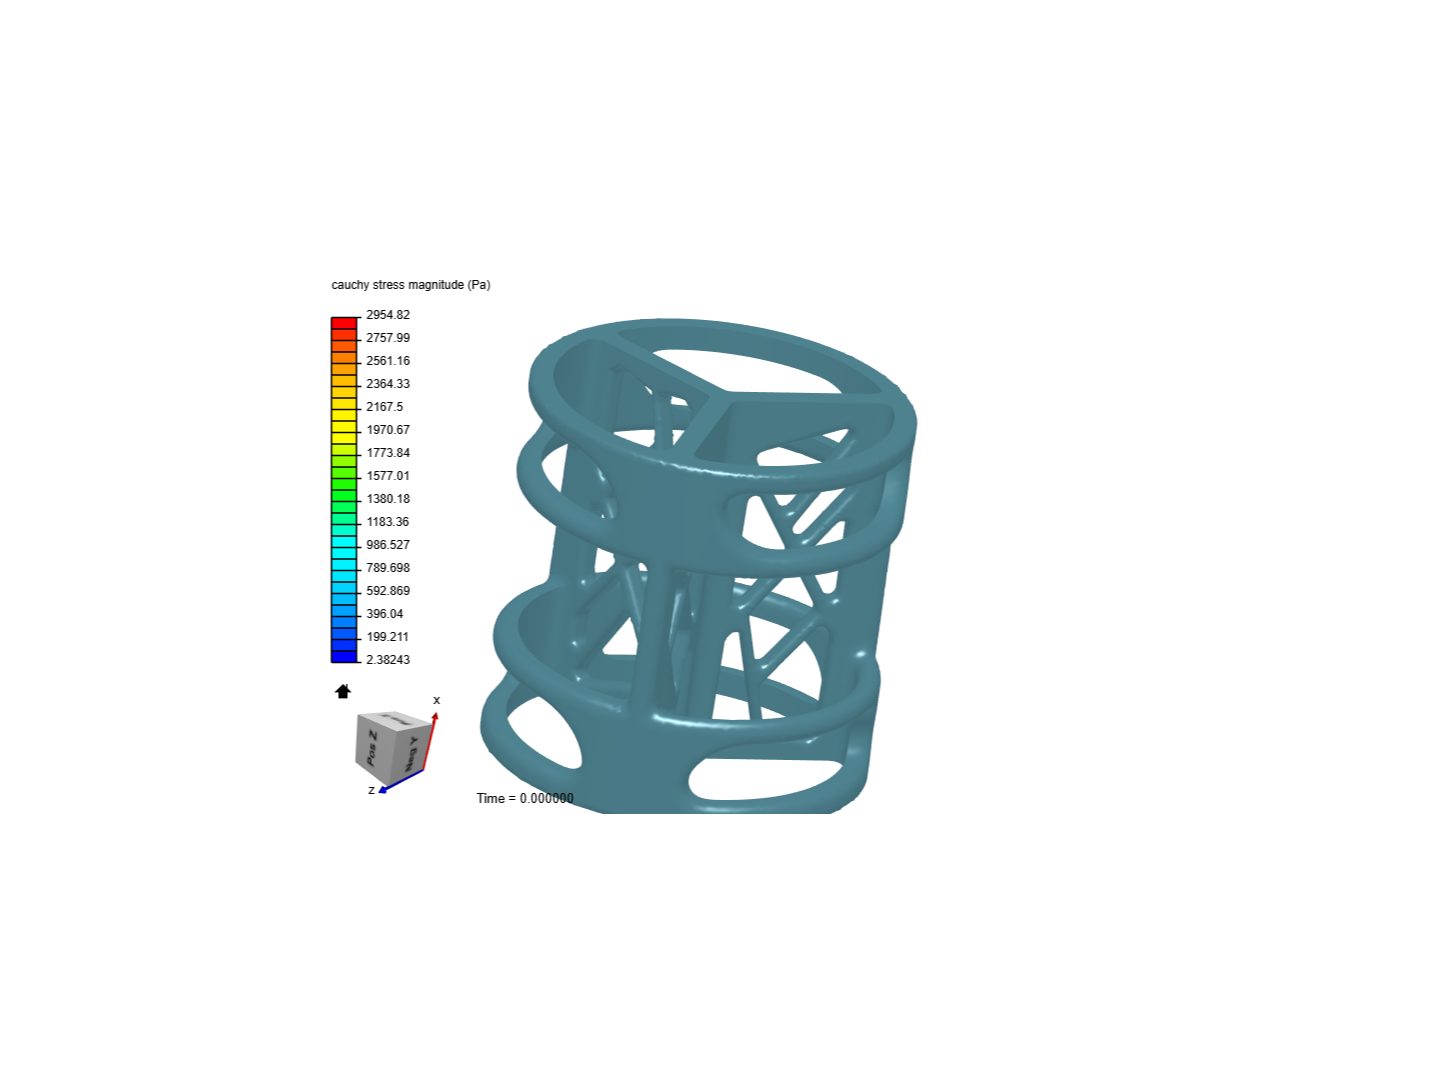Screen dimensions: 1440x1080
Task: Click the light top face of orientation cube
Action: coord(397,719)
